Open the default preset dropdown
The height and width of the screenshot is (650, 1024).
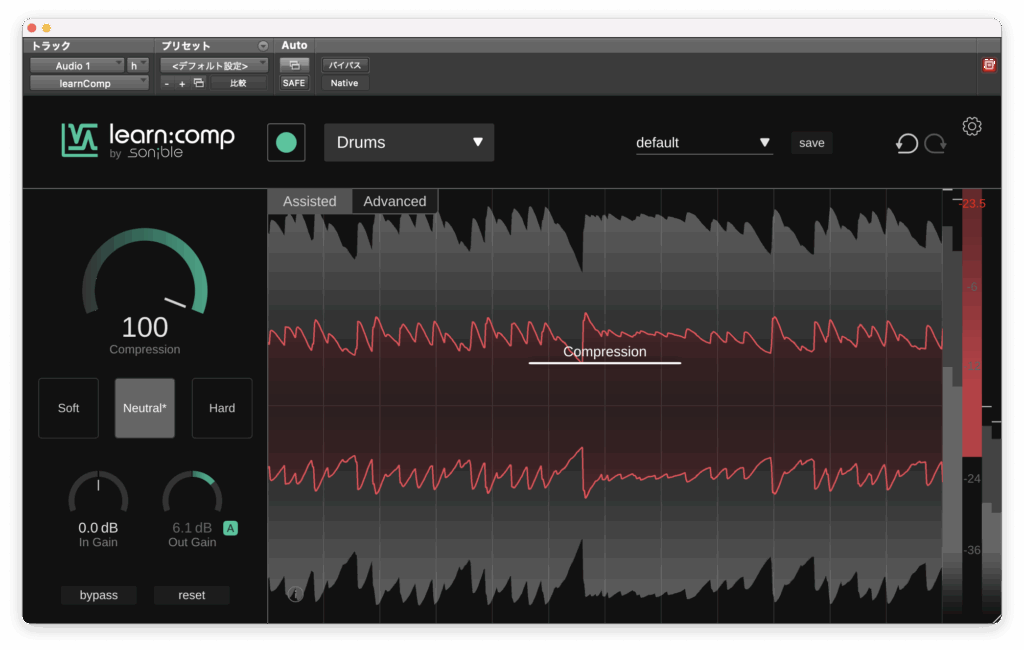tap(704, 142)
